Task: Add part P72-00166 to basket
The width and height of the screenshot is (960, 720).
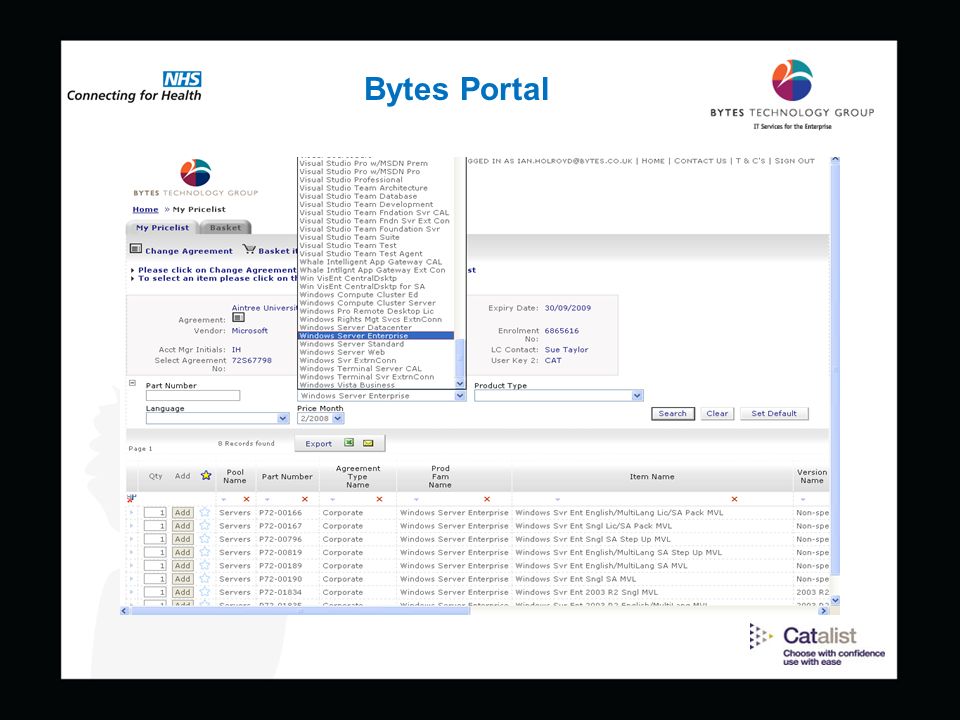Action: [x=182, y=512]
